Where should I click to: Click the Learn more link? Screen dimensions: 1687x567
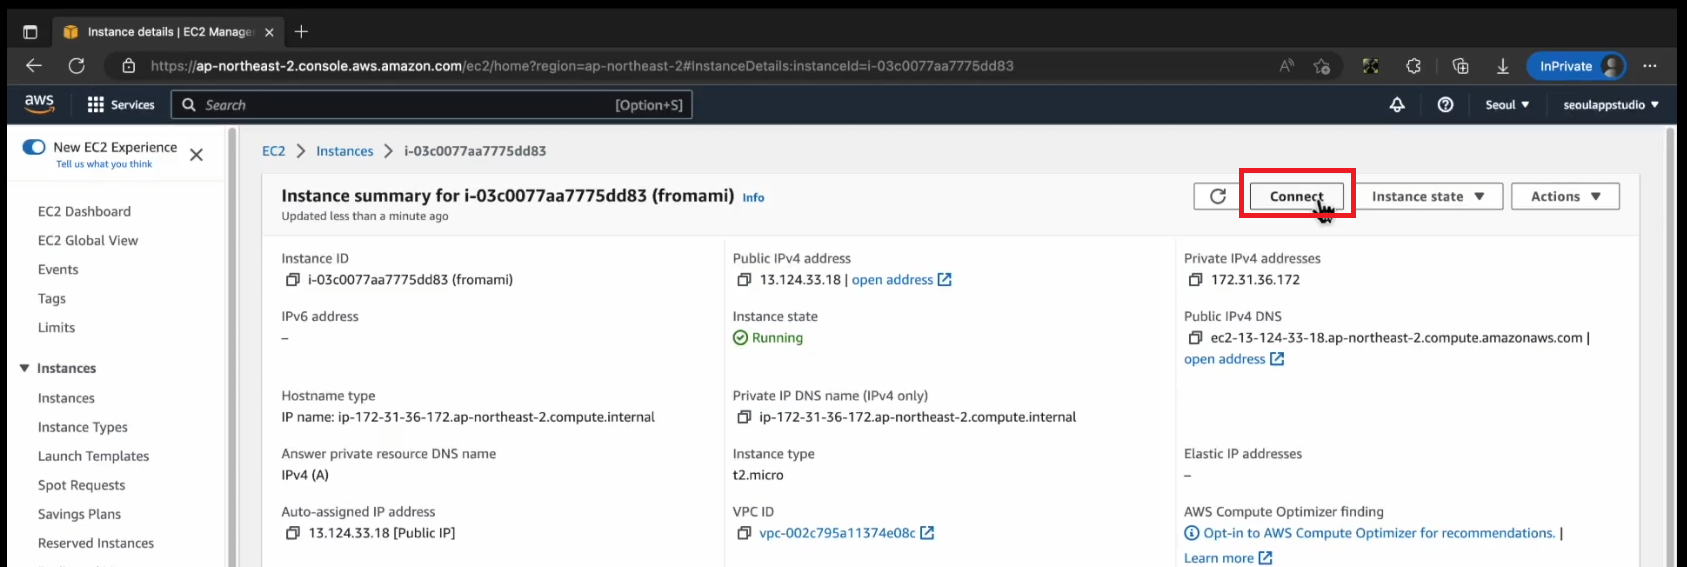(x=1228, y=558)
